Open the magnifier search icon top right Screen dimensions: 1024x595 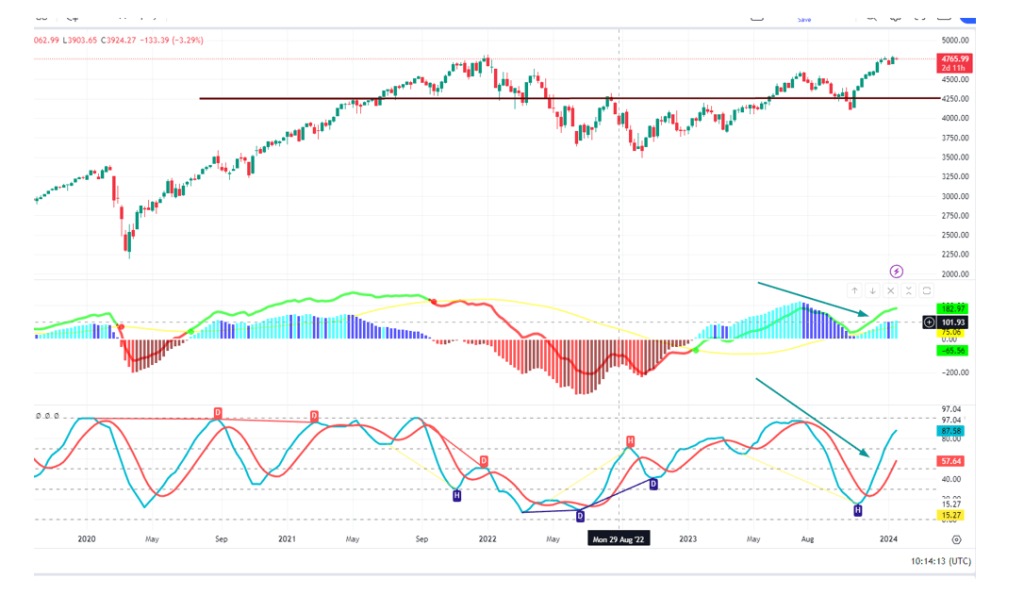pos(872,19)
